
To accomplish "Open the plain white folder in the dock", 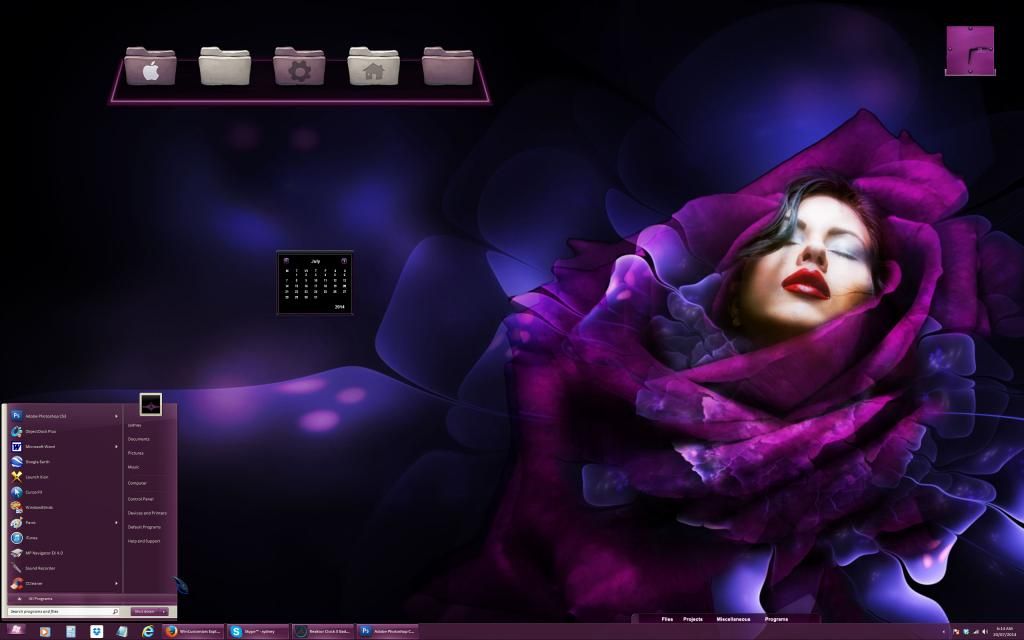I will [x=225, y=66].
